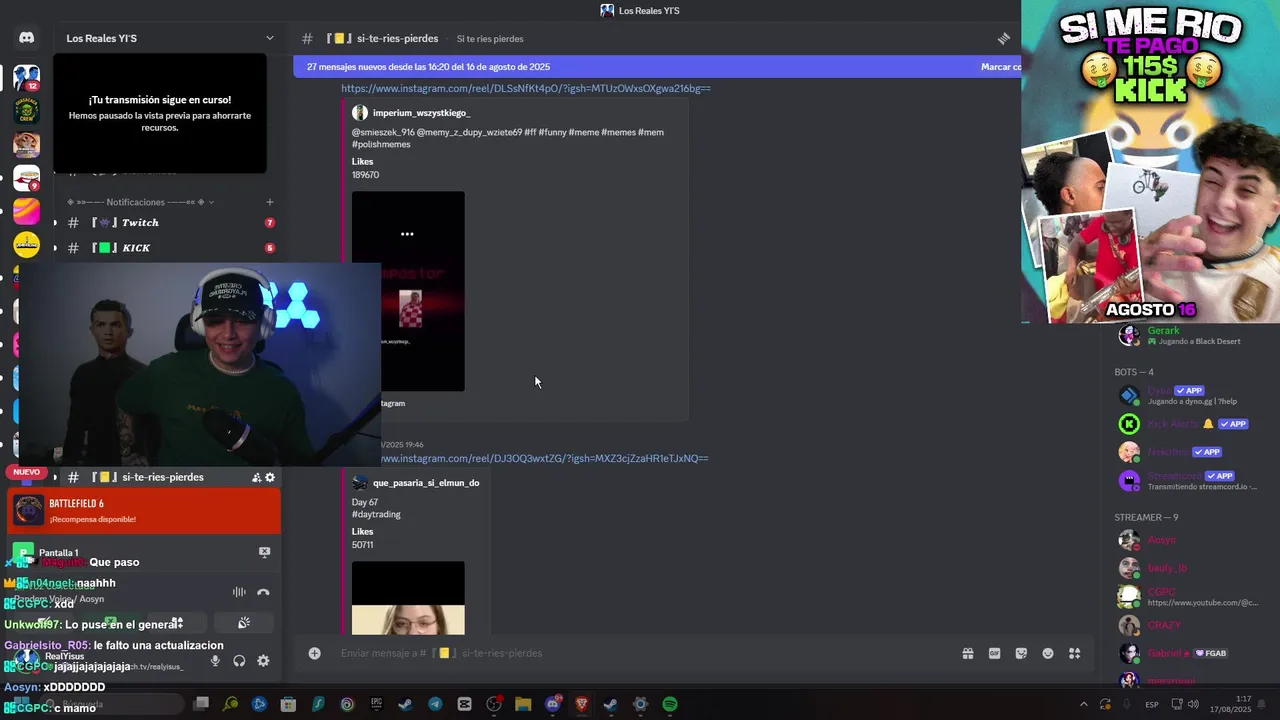Open user settings gear

coord(263,661)
